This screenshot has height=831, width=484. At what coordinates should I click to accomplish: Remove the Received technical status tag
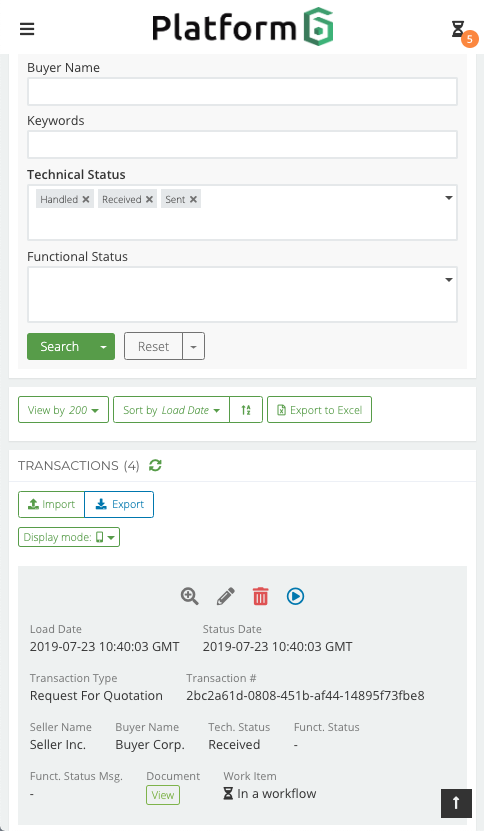coord(149,199)
